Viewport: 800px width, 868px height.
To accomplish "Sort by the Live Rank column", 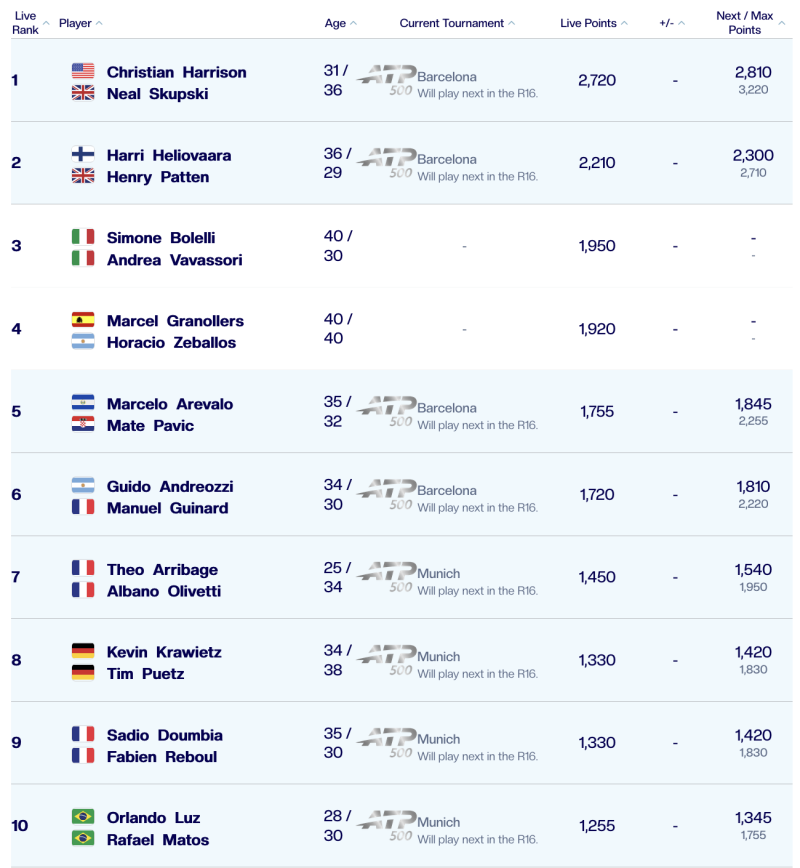I will tap(26, 23).
